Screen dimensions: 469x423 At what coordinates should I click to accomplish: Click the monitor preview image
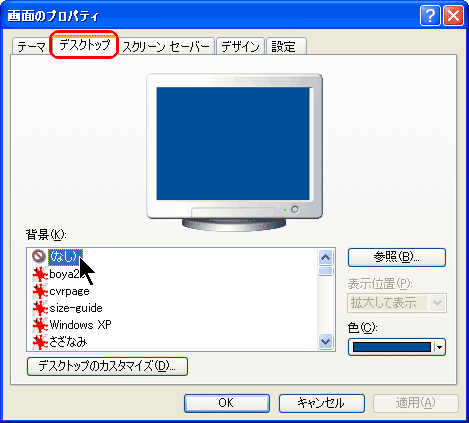(x=234, y=152)
